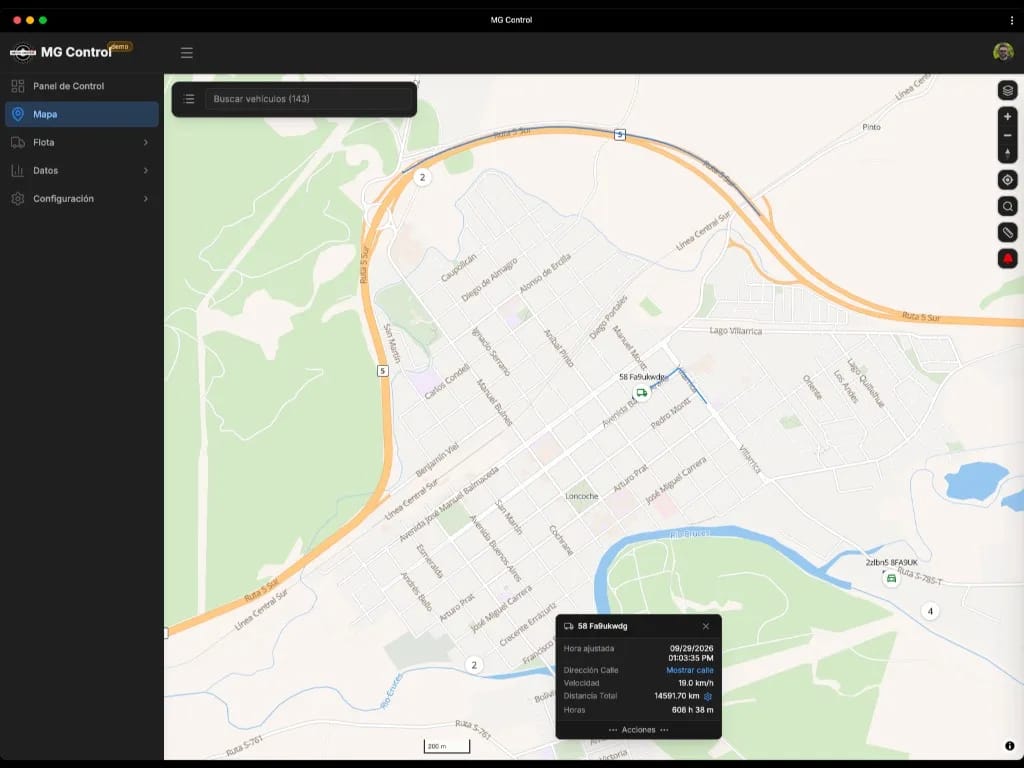Click the Lago Villarrica street label

[x=735, y=331]
